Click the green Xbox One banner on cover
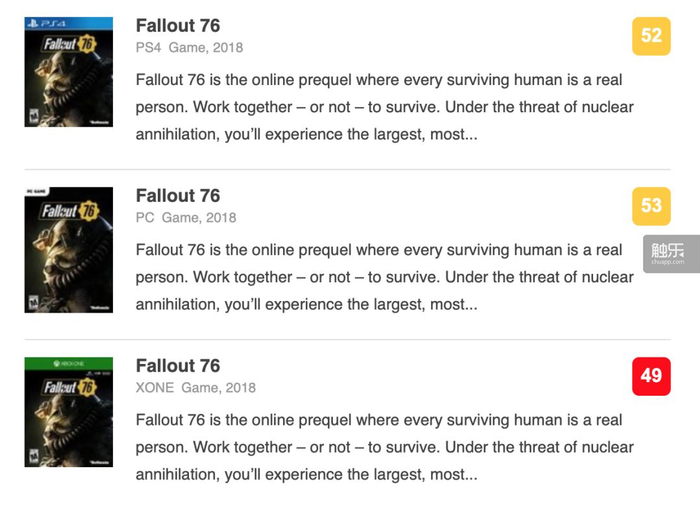700x508 pixels. (68, 362)
